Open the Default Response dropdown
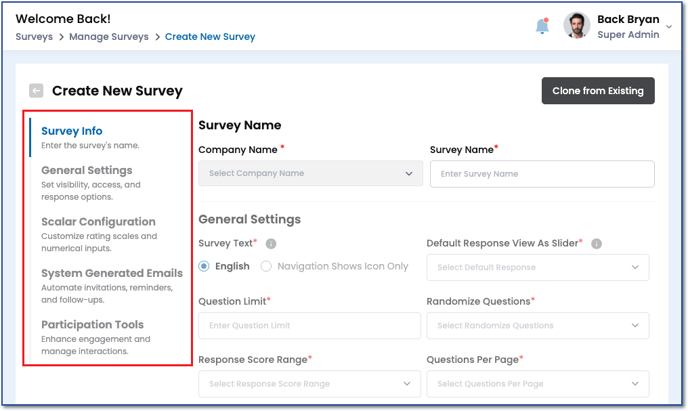The width and height of the screenshot is (688, 411). [x=537, y=267]
